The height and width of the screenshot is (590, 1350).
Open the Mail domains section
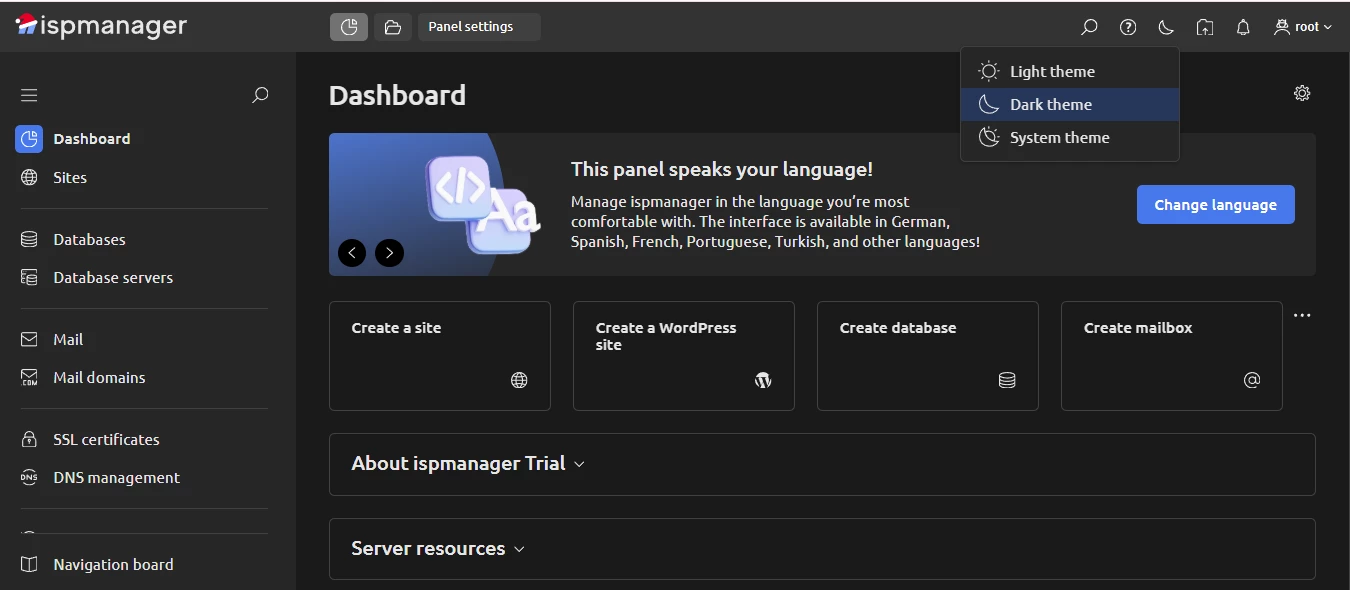(99, 377)
